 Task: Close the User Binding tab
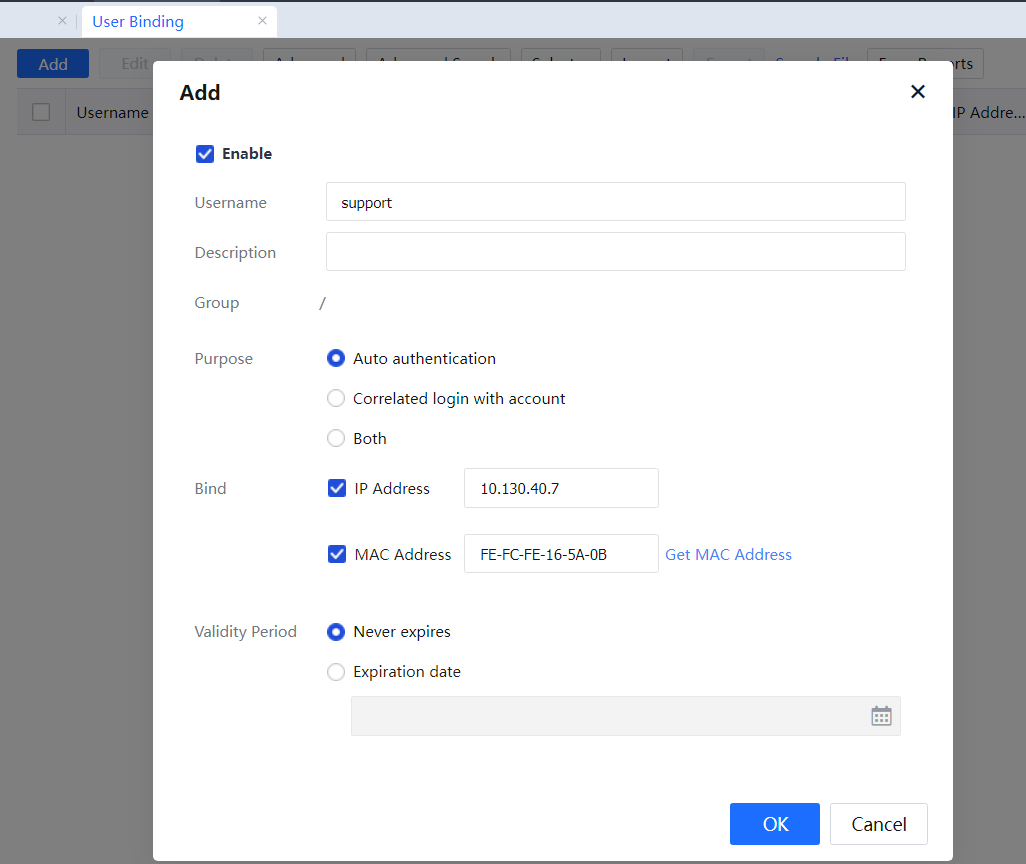(262, 21)
